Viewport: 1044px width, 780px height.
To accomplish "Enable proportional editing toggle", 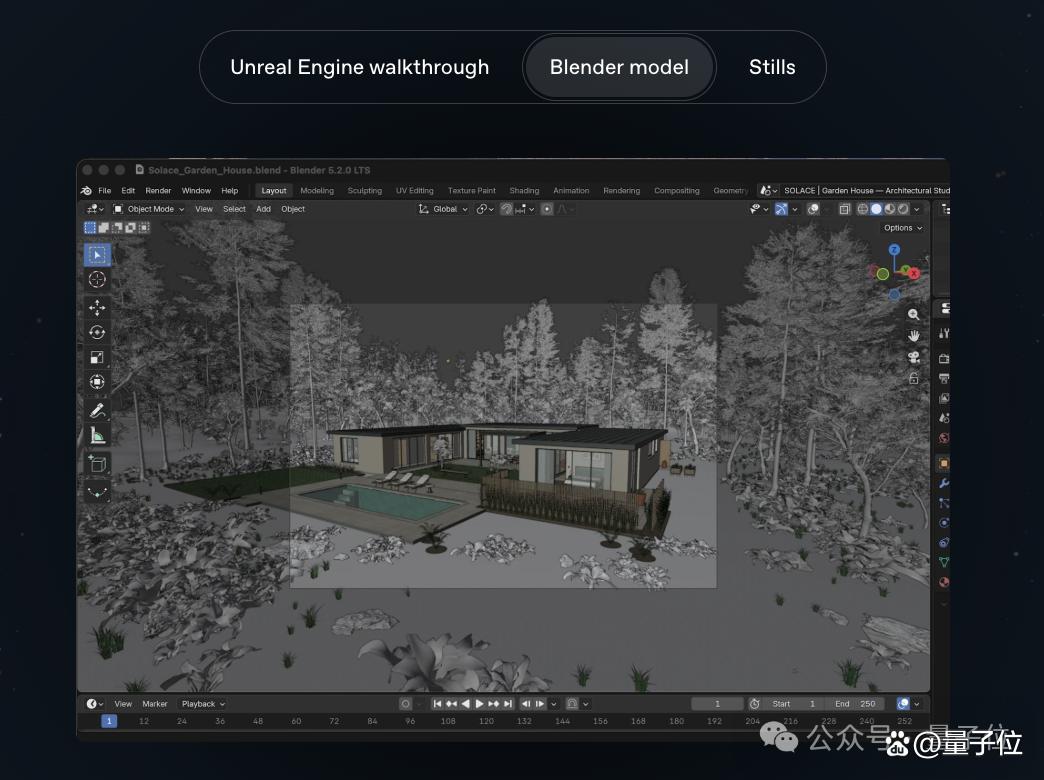I will point(547,209).
